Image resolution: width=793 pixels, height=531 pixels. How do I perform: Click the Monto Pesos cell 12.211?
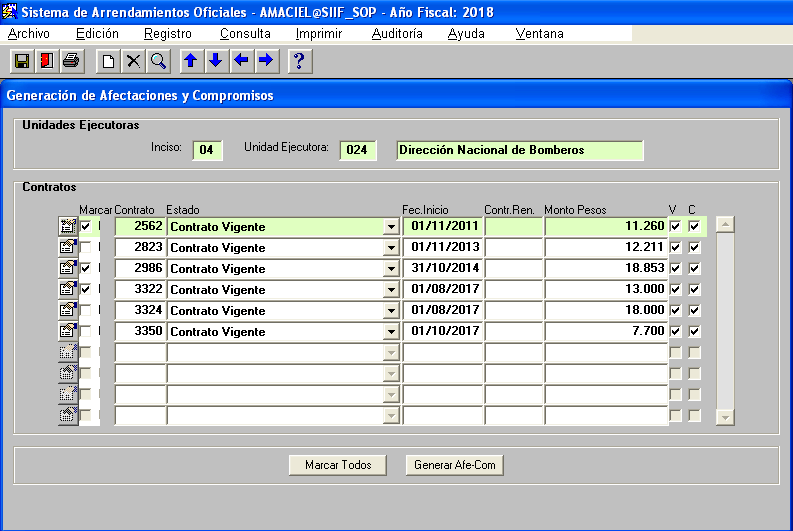pyautogui.click(x=606, y=247)
